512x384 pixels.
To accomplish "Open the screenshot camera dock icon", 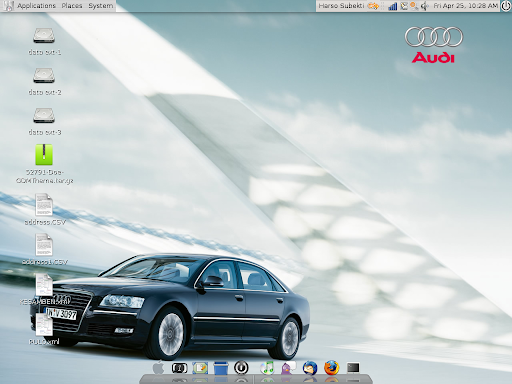I will coord(179,368).
